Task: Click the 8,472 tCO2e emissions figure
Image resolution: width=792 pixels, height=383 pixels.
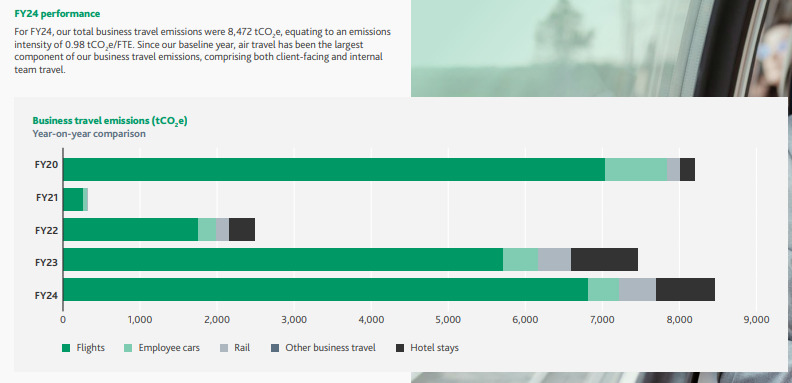Action: click(257, 32)
